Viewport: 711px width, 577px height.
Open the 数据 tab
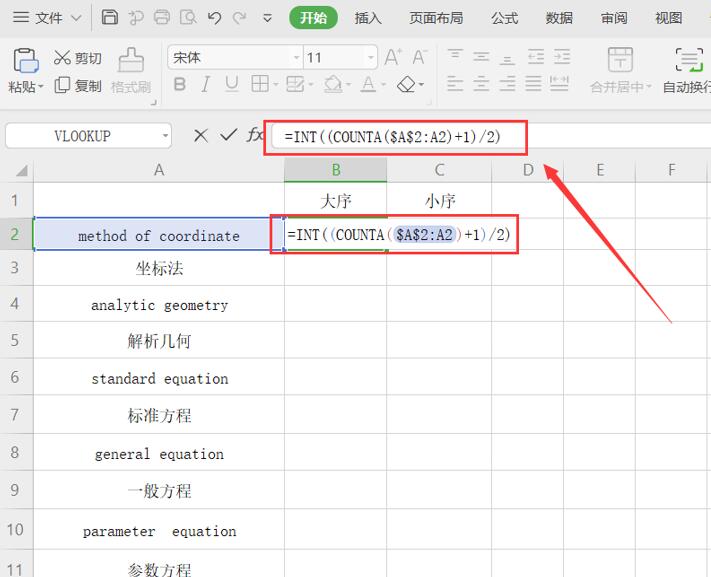point(559,18)
